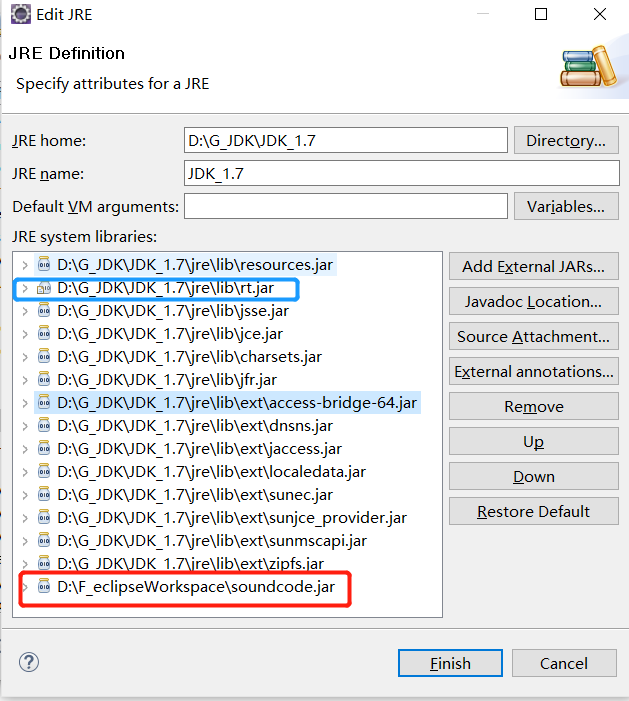The image size is (629, 701).
Task: Open the Variables... dialog button
Action: [566, 206]
